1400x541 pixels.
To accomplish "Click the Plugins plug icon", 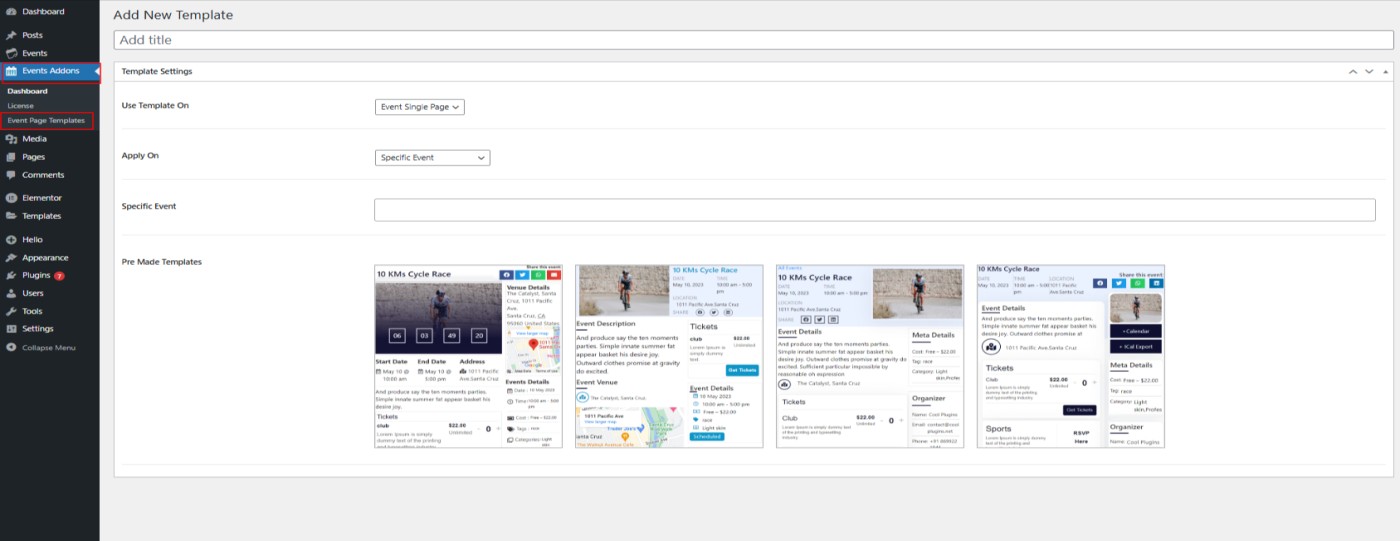I will pyautogui.click(x=11, y=275).
